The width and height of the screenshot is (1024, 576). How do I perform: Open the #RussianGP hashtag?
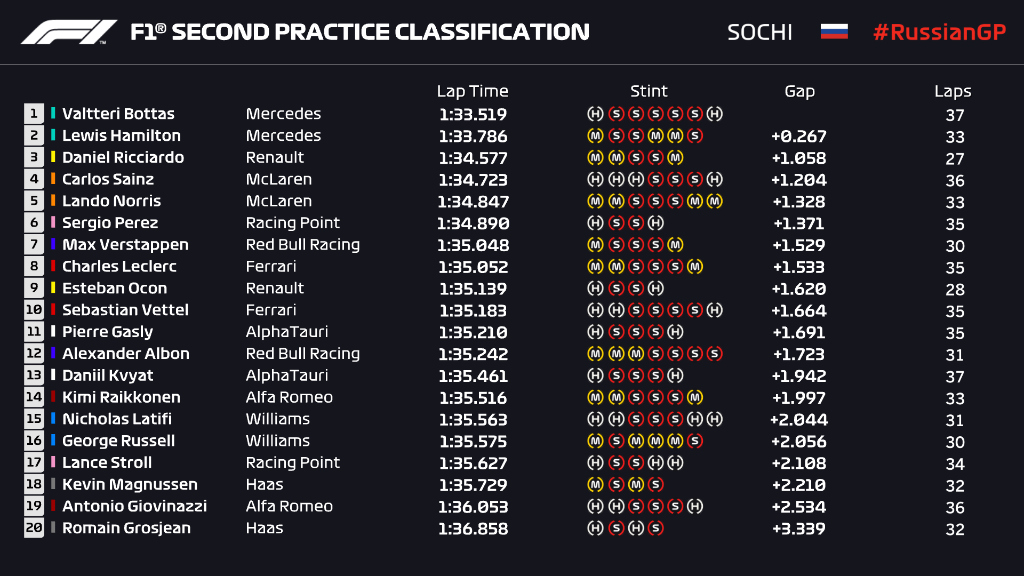[x=938, y=32]
